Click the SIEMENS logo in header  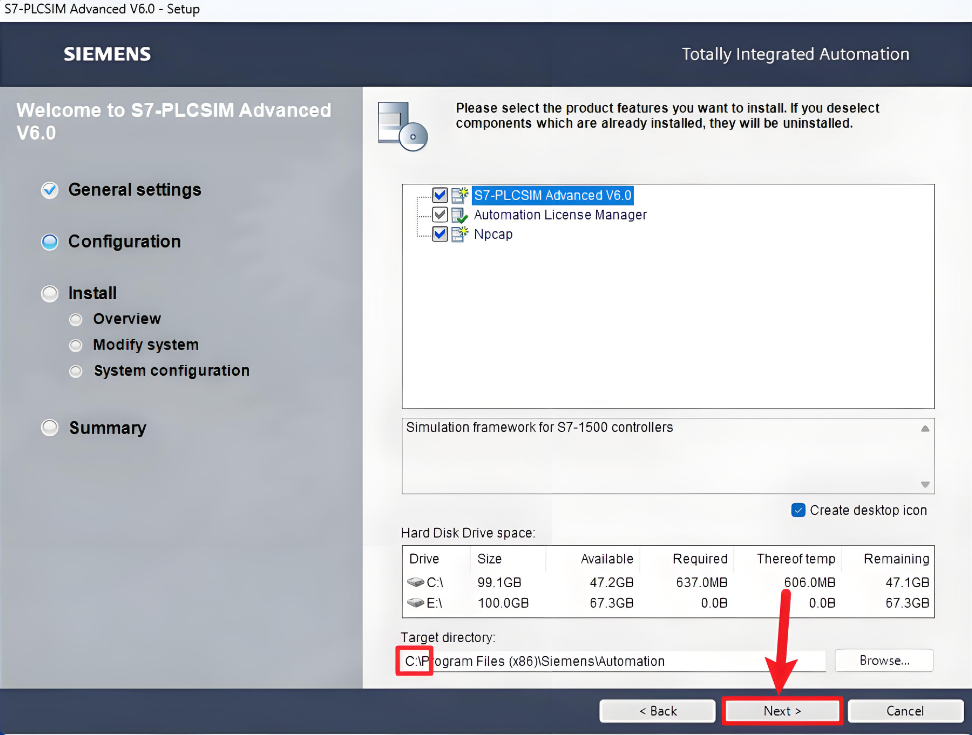point(107,54)
